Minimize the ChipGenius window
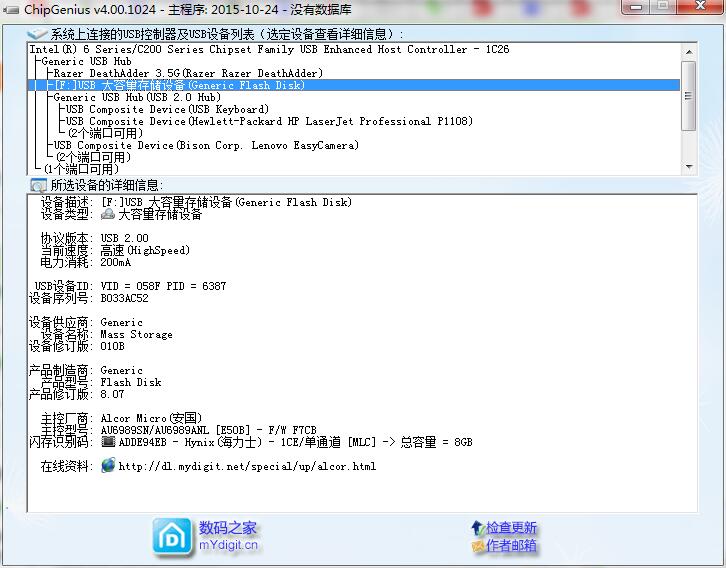 point(636,7)
